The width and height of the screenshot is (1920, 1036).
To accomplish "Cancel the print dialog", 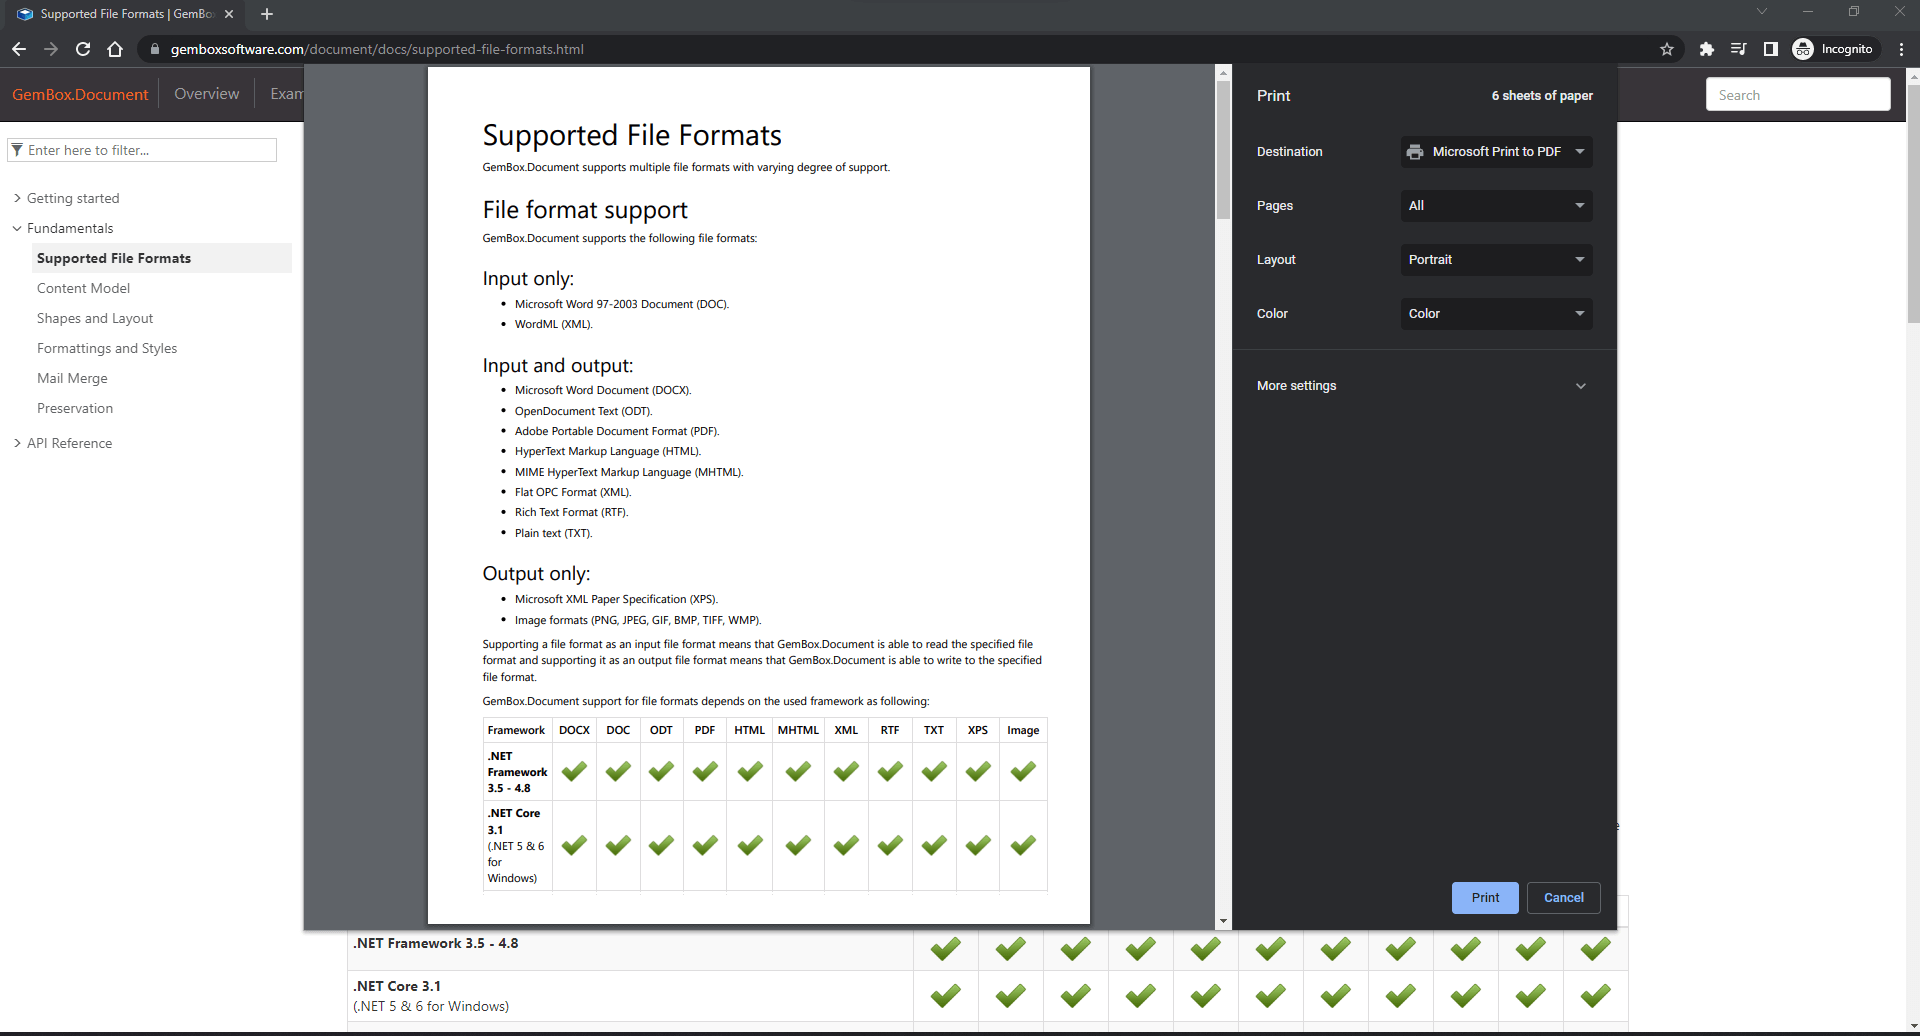I will (1563, 898).
